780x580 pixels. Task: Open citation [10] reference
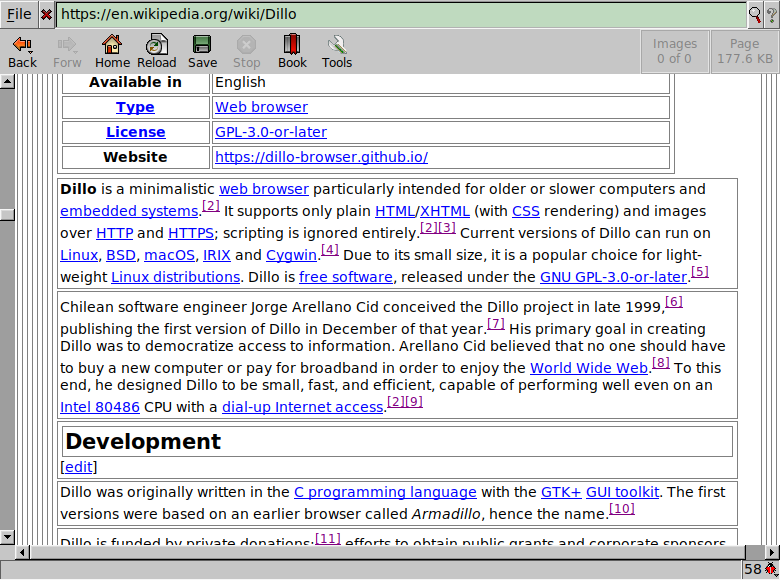(622, 508)
